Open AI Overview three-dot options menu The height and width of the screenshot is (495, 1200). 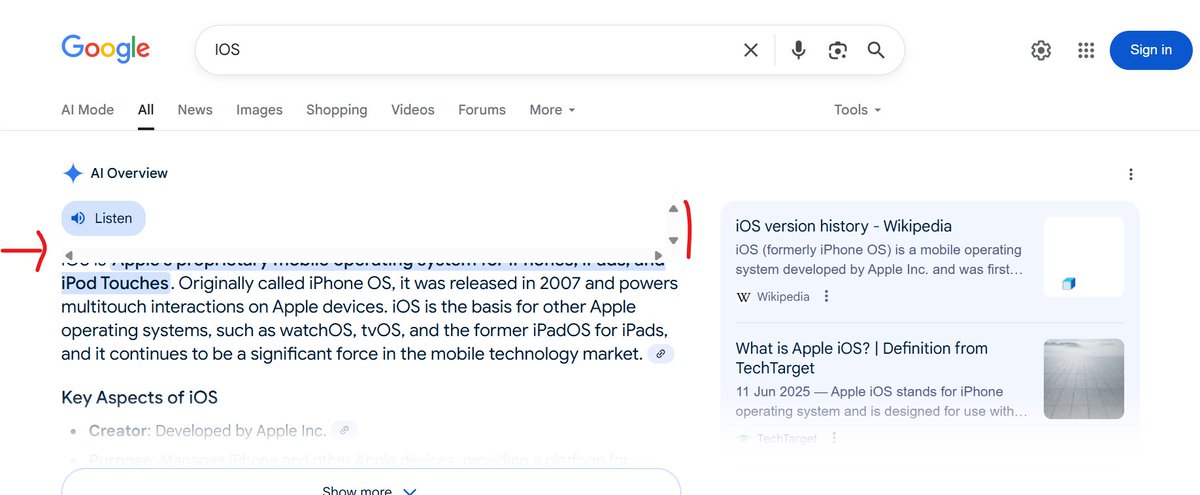[1131, 174]
